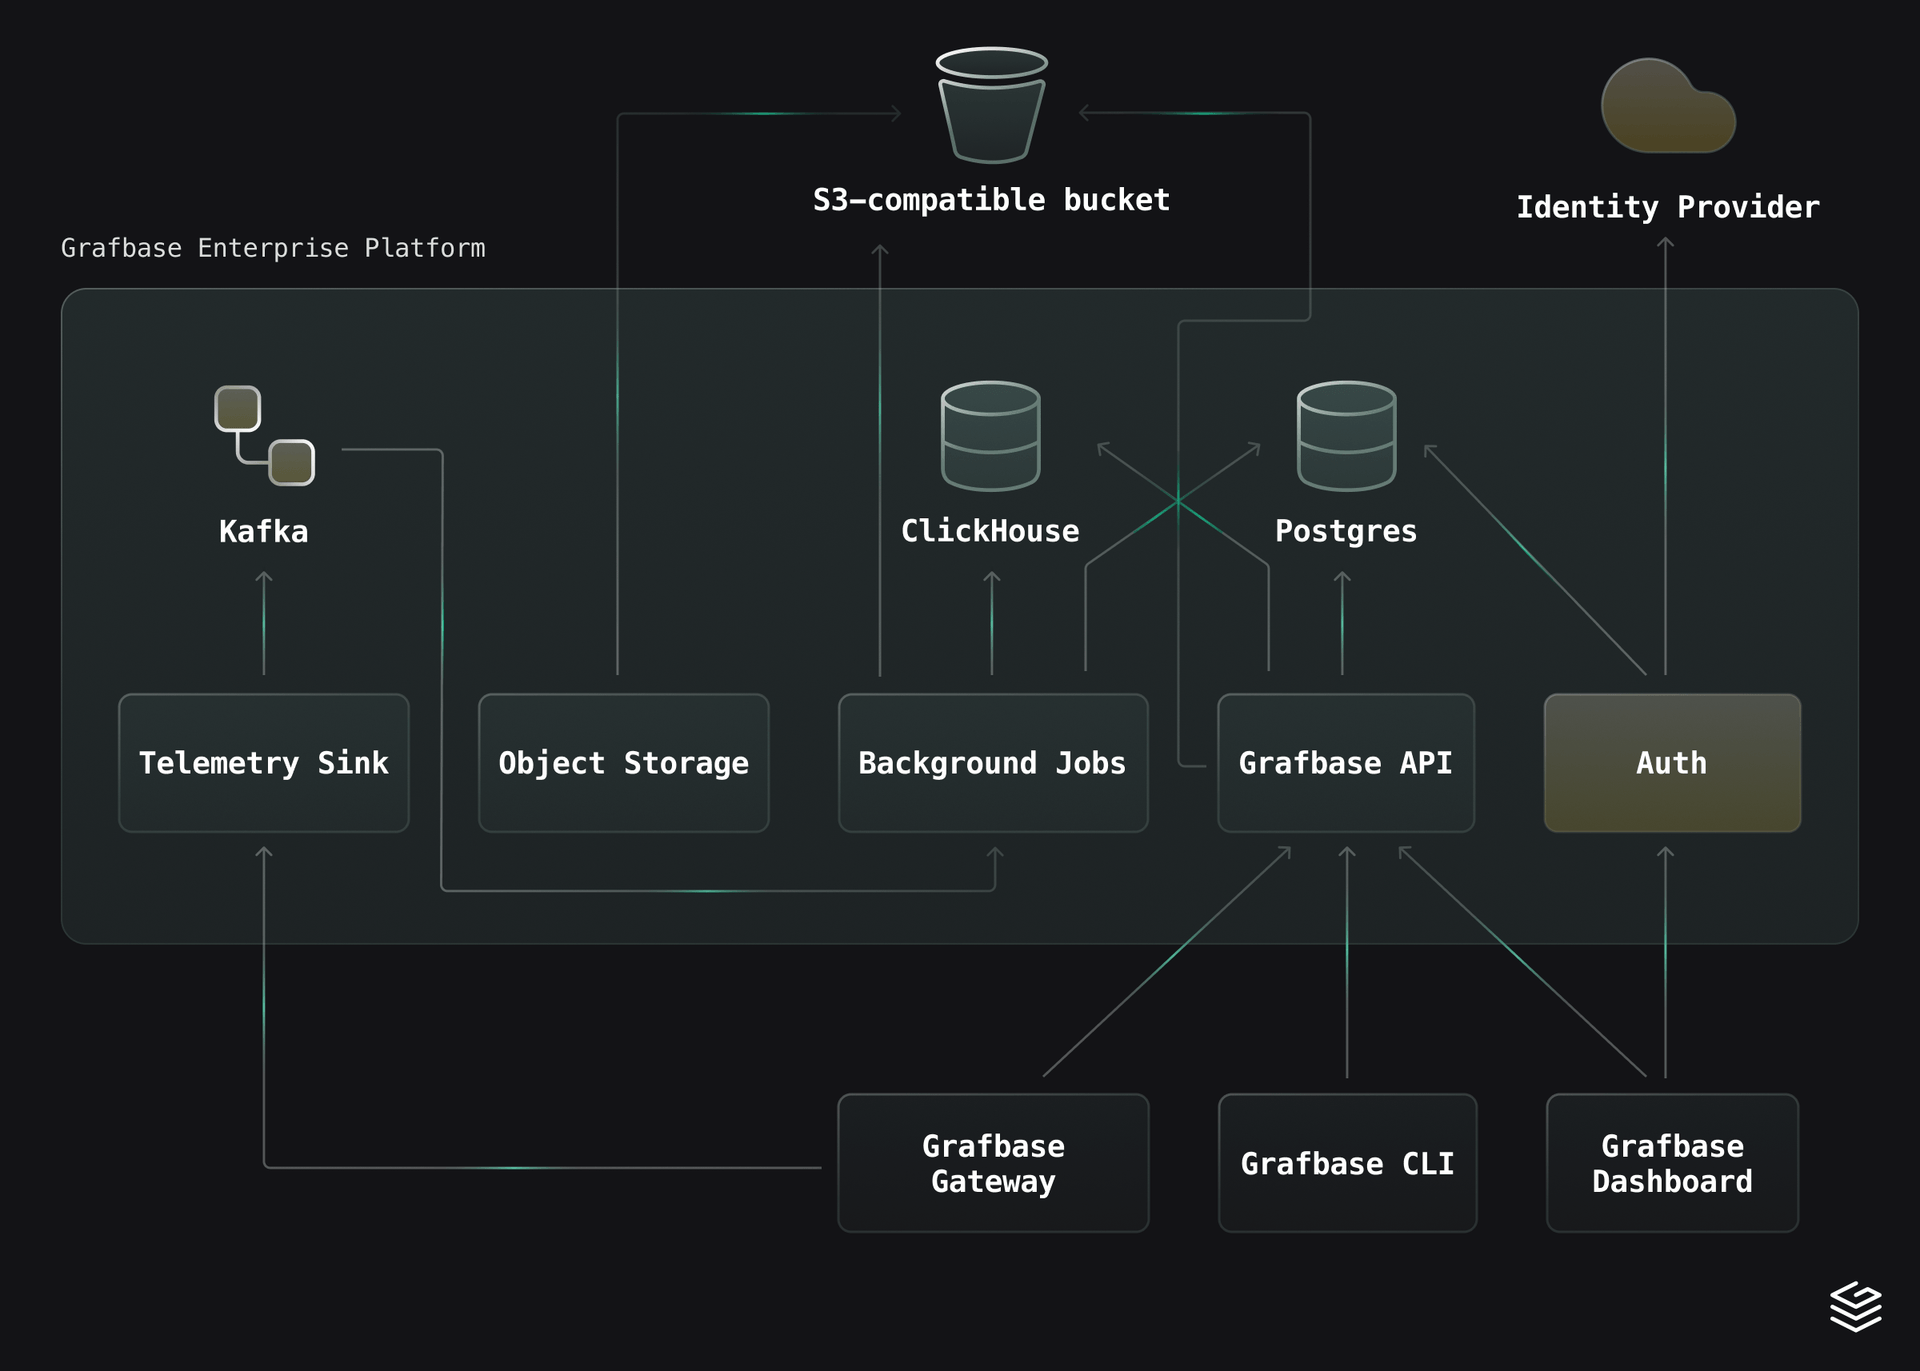Expand the Grafbase API node
The image size is (1920, 1371).
point(1345,763)
